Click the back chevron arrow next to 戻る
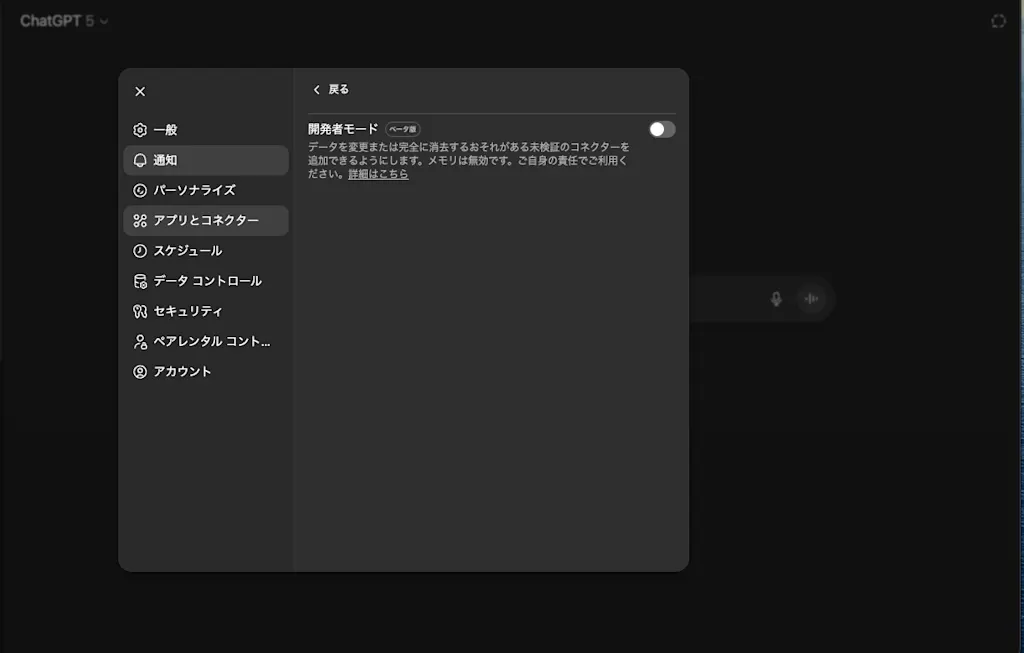 tap(317, 89)
